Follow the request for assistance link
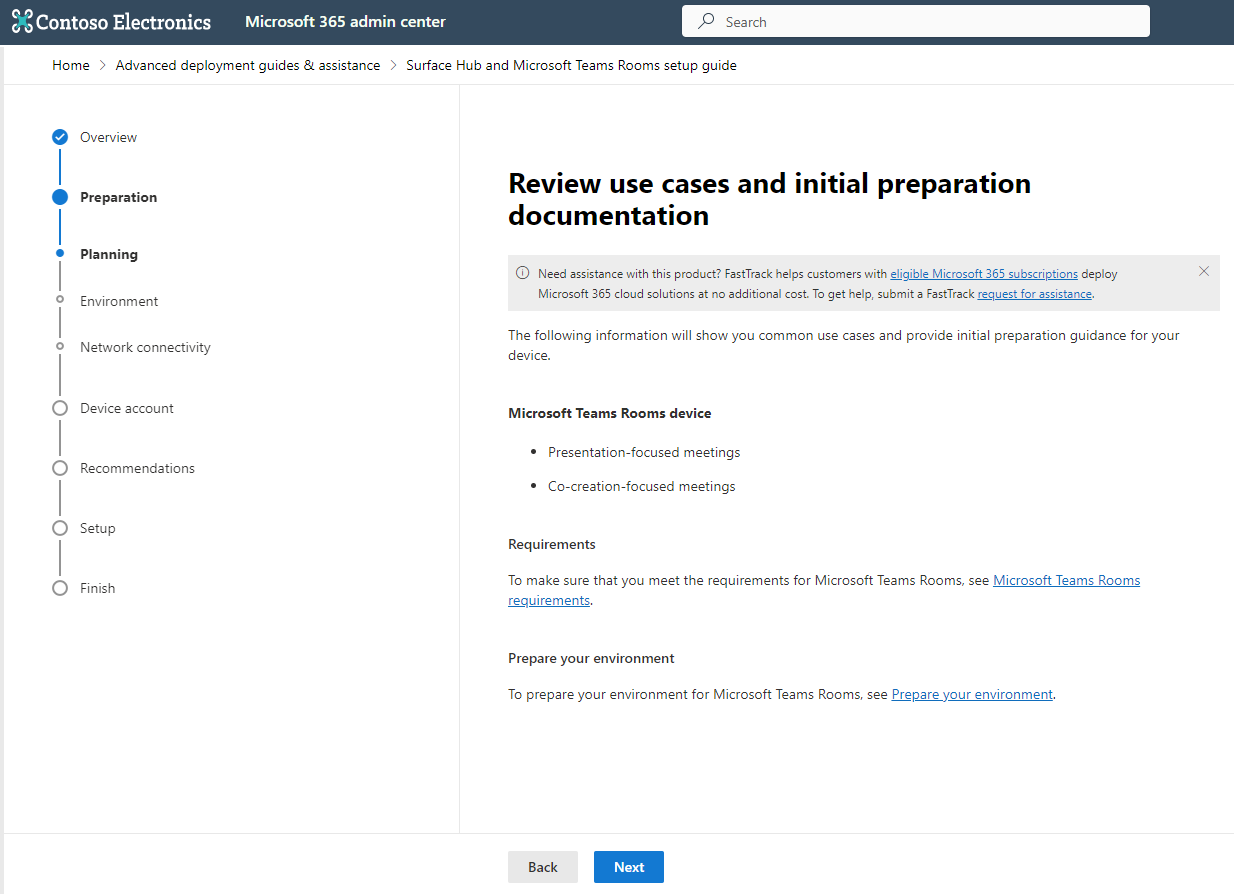The image size is (1234, 894). coord(1035,294)
